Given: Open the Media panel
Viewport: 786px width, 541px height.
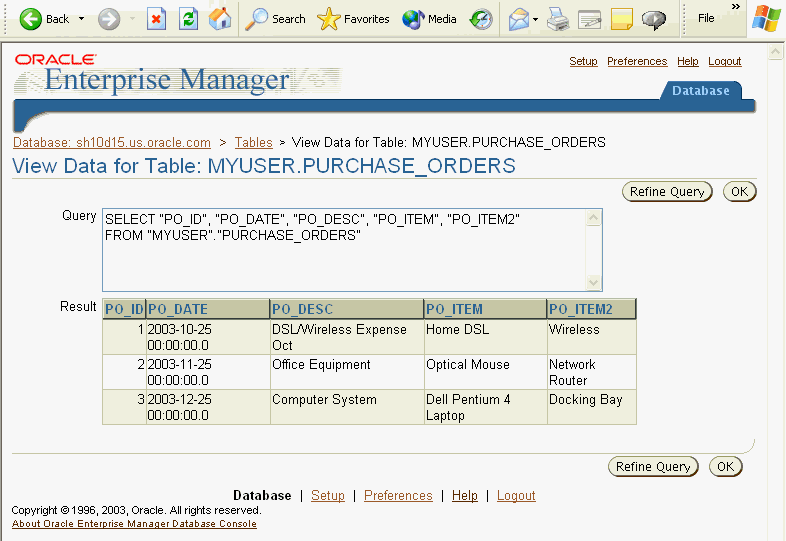Looking at the screenshot, I should tap(429, 19).
